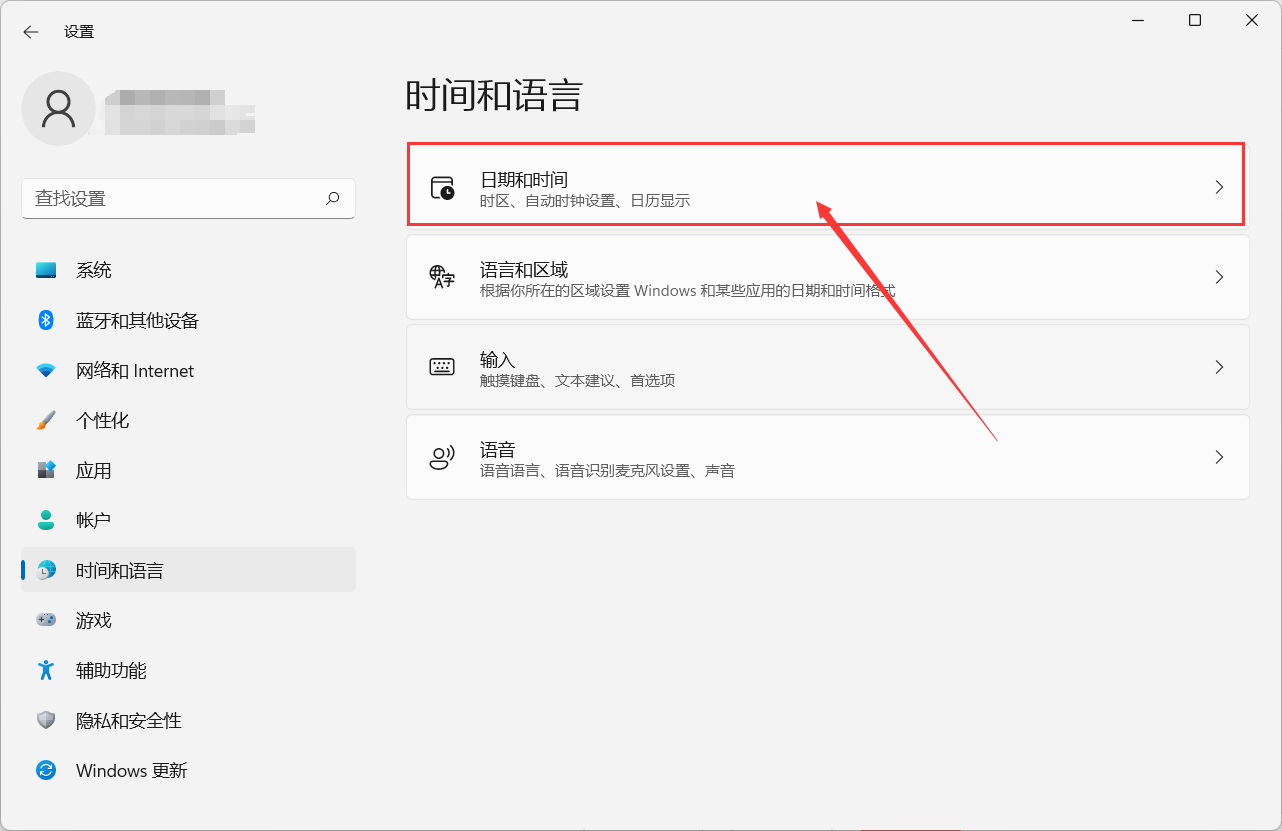Click the shield icon for 隐私和安全性
This screenshot has width=1282, height=831.
pyautogui.click(x=46, y=720)
